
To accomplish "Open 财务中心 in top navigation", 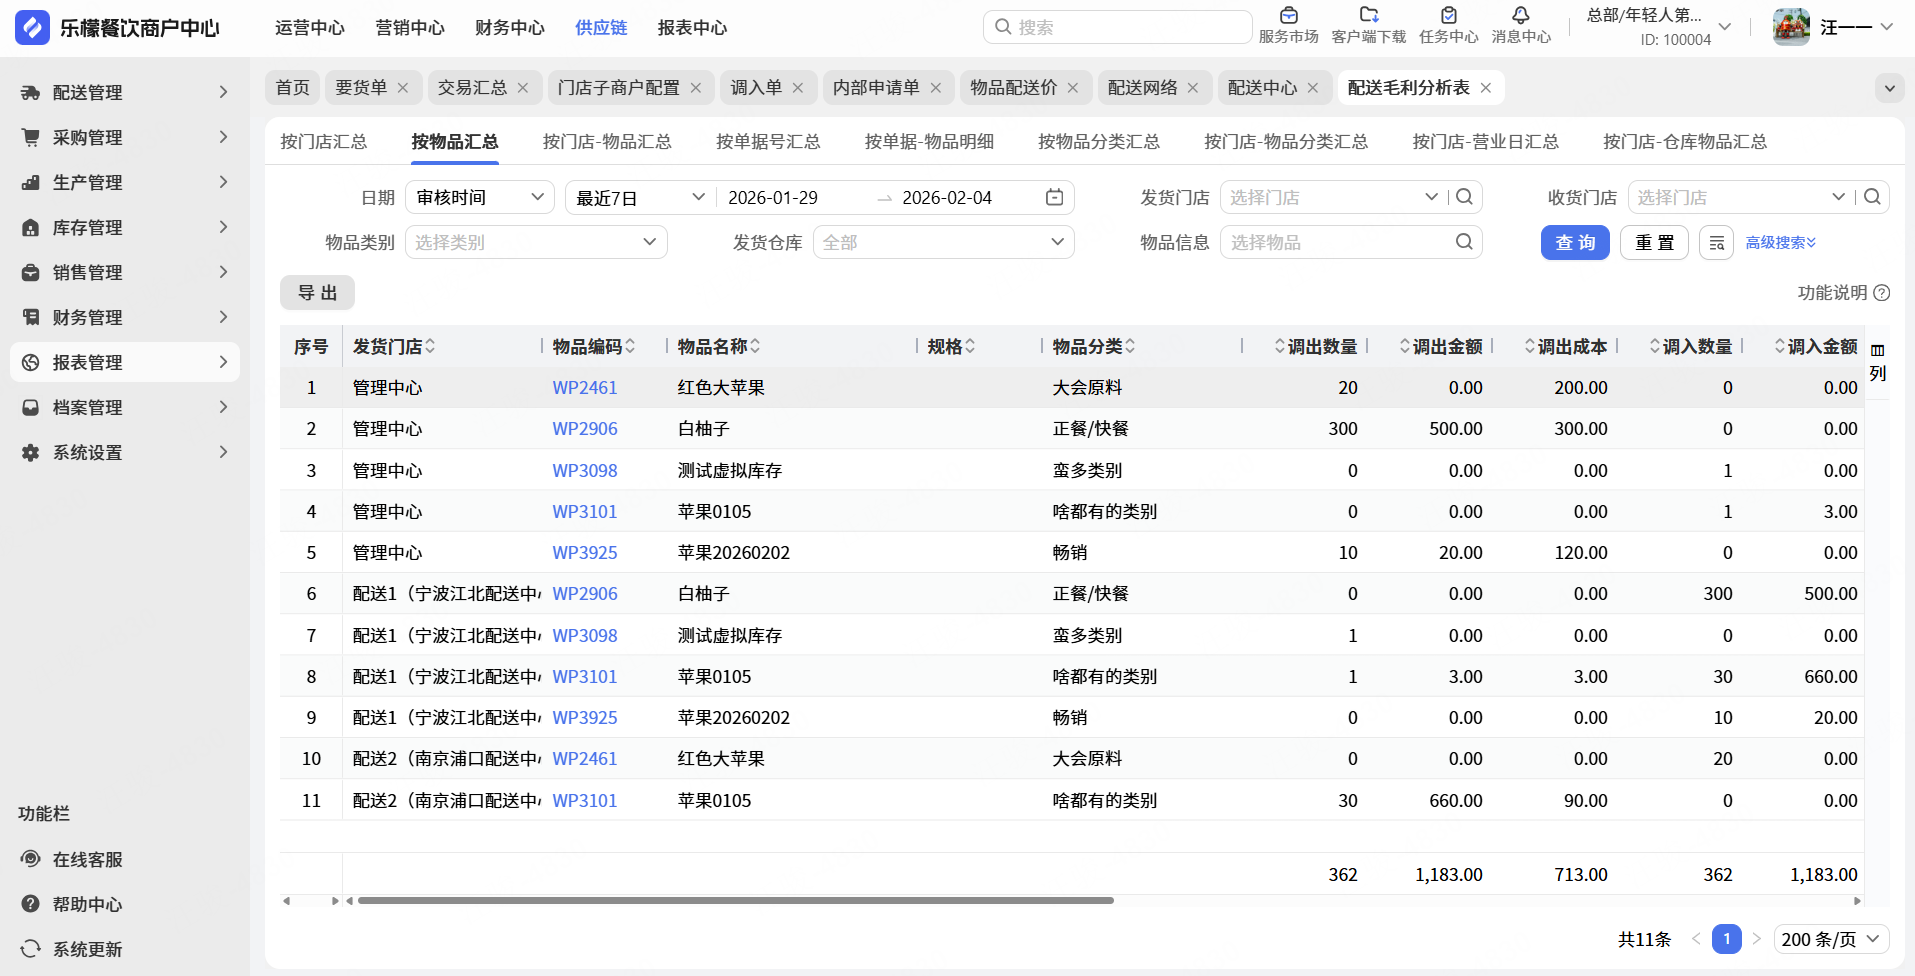I will tap(509, 28).
